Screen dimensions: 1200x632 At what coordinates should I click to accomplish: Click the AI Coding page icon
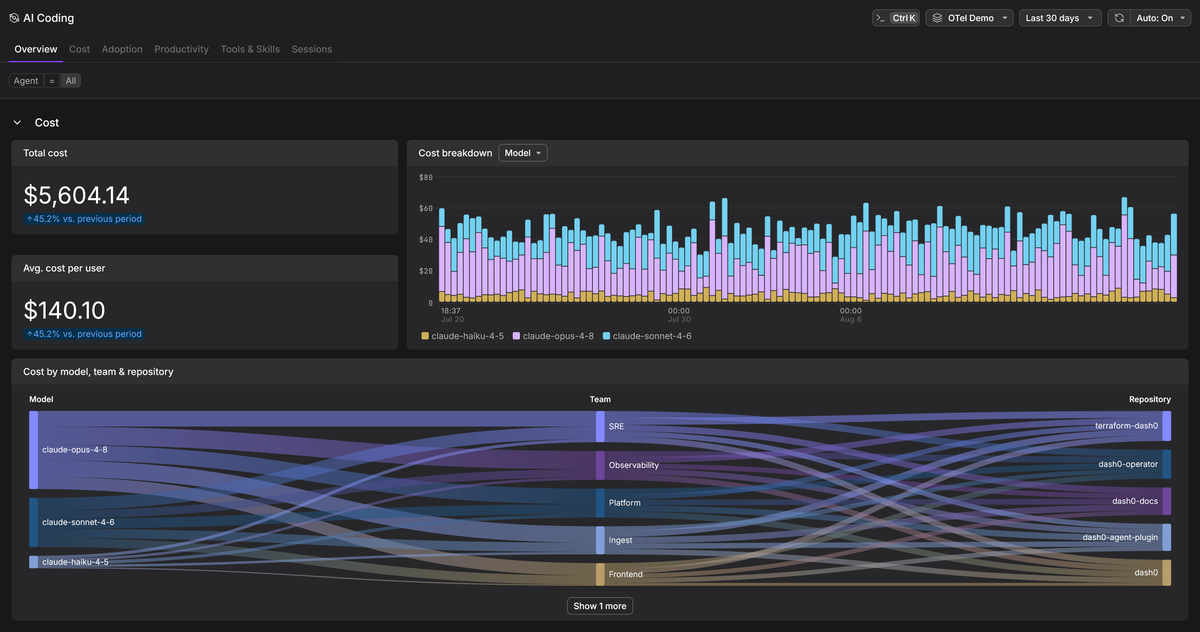coord(14,18)
